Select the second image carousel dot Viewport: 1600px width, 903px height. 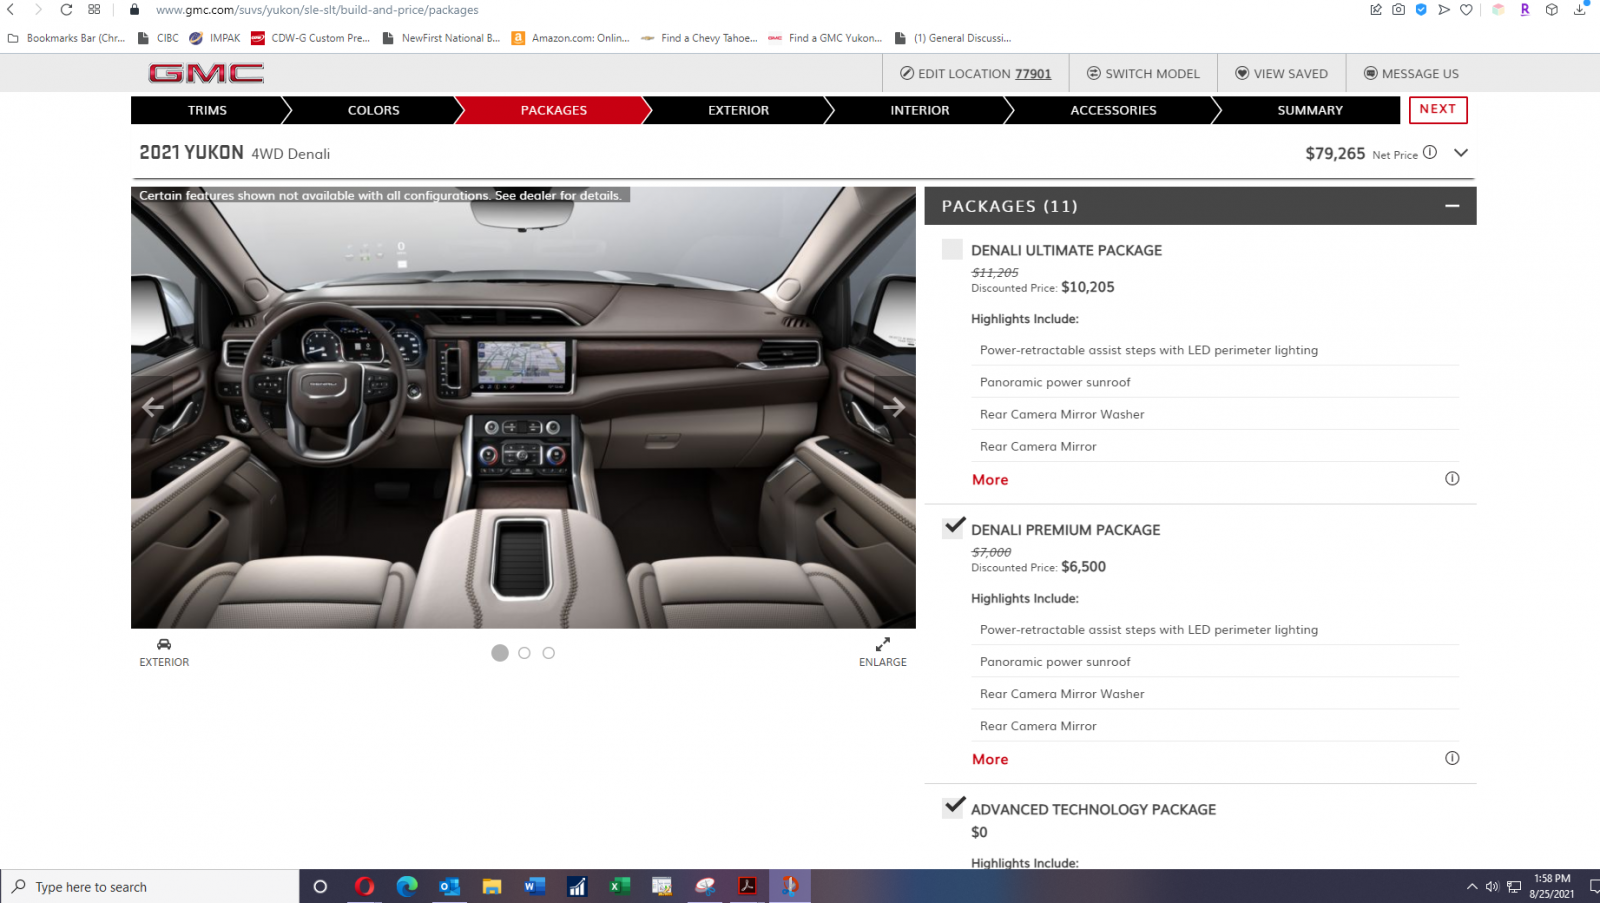pyautogui.click(x=524, y=653)
